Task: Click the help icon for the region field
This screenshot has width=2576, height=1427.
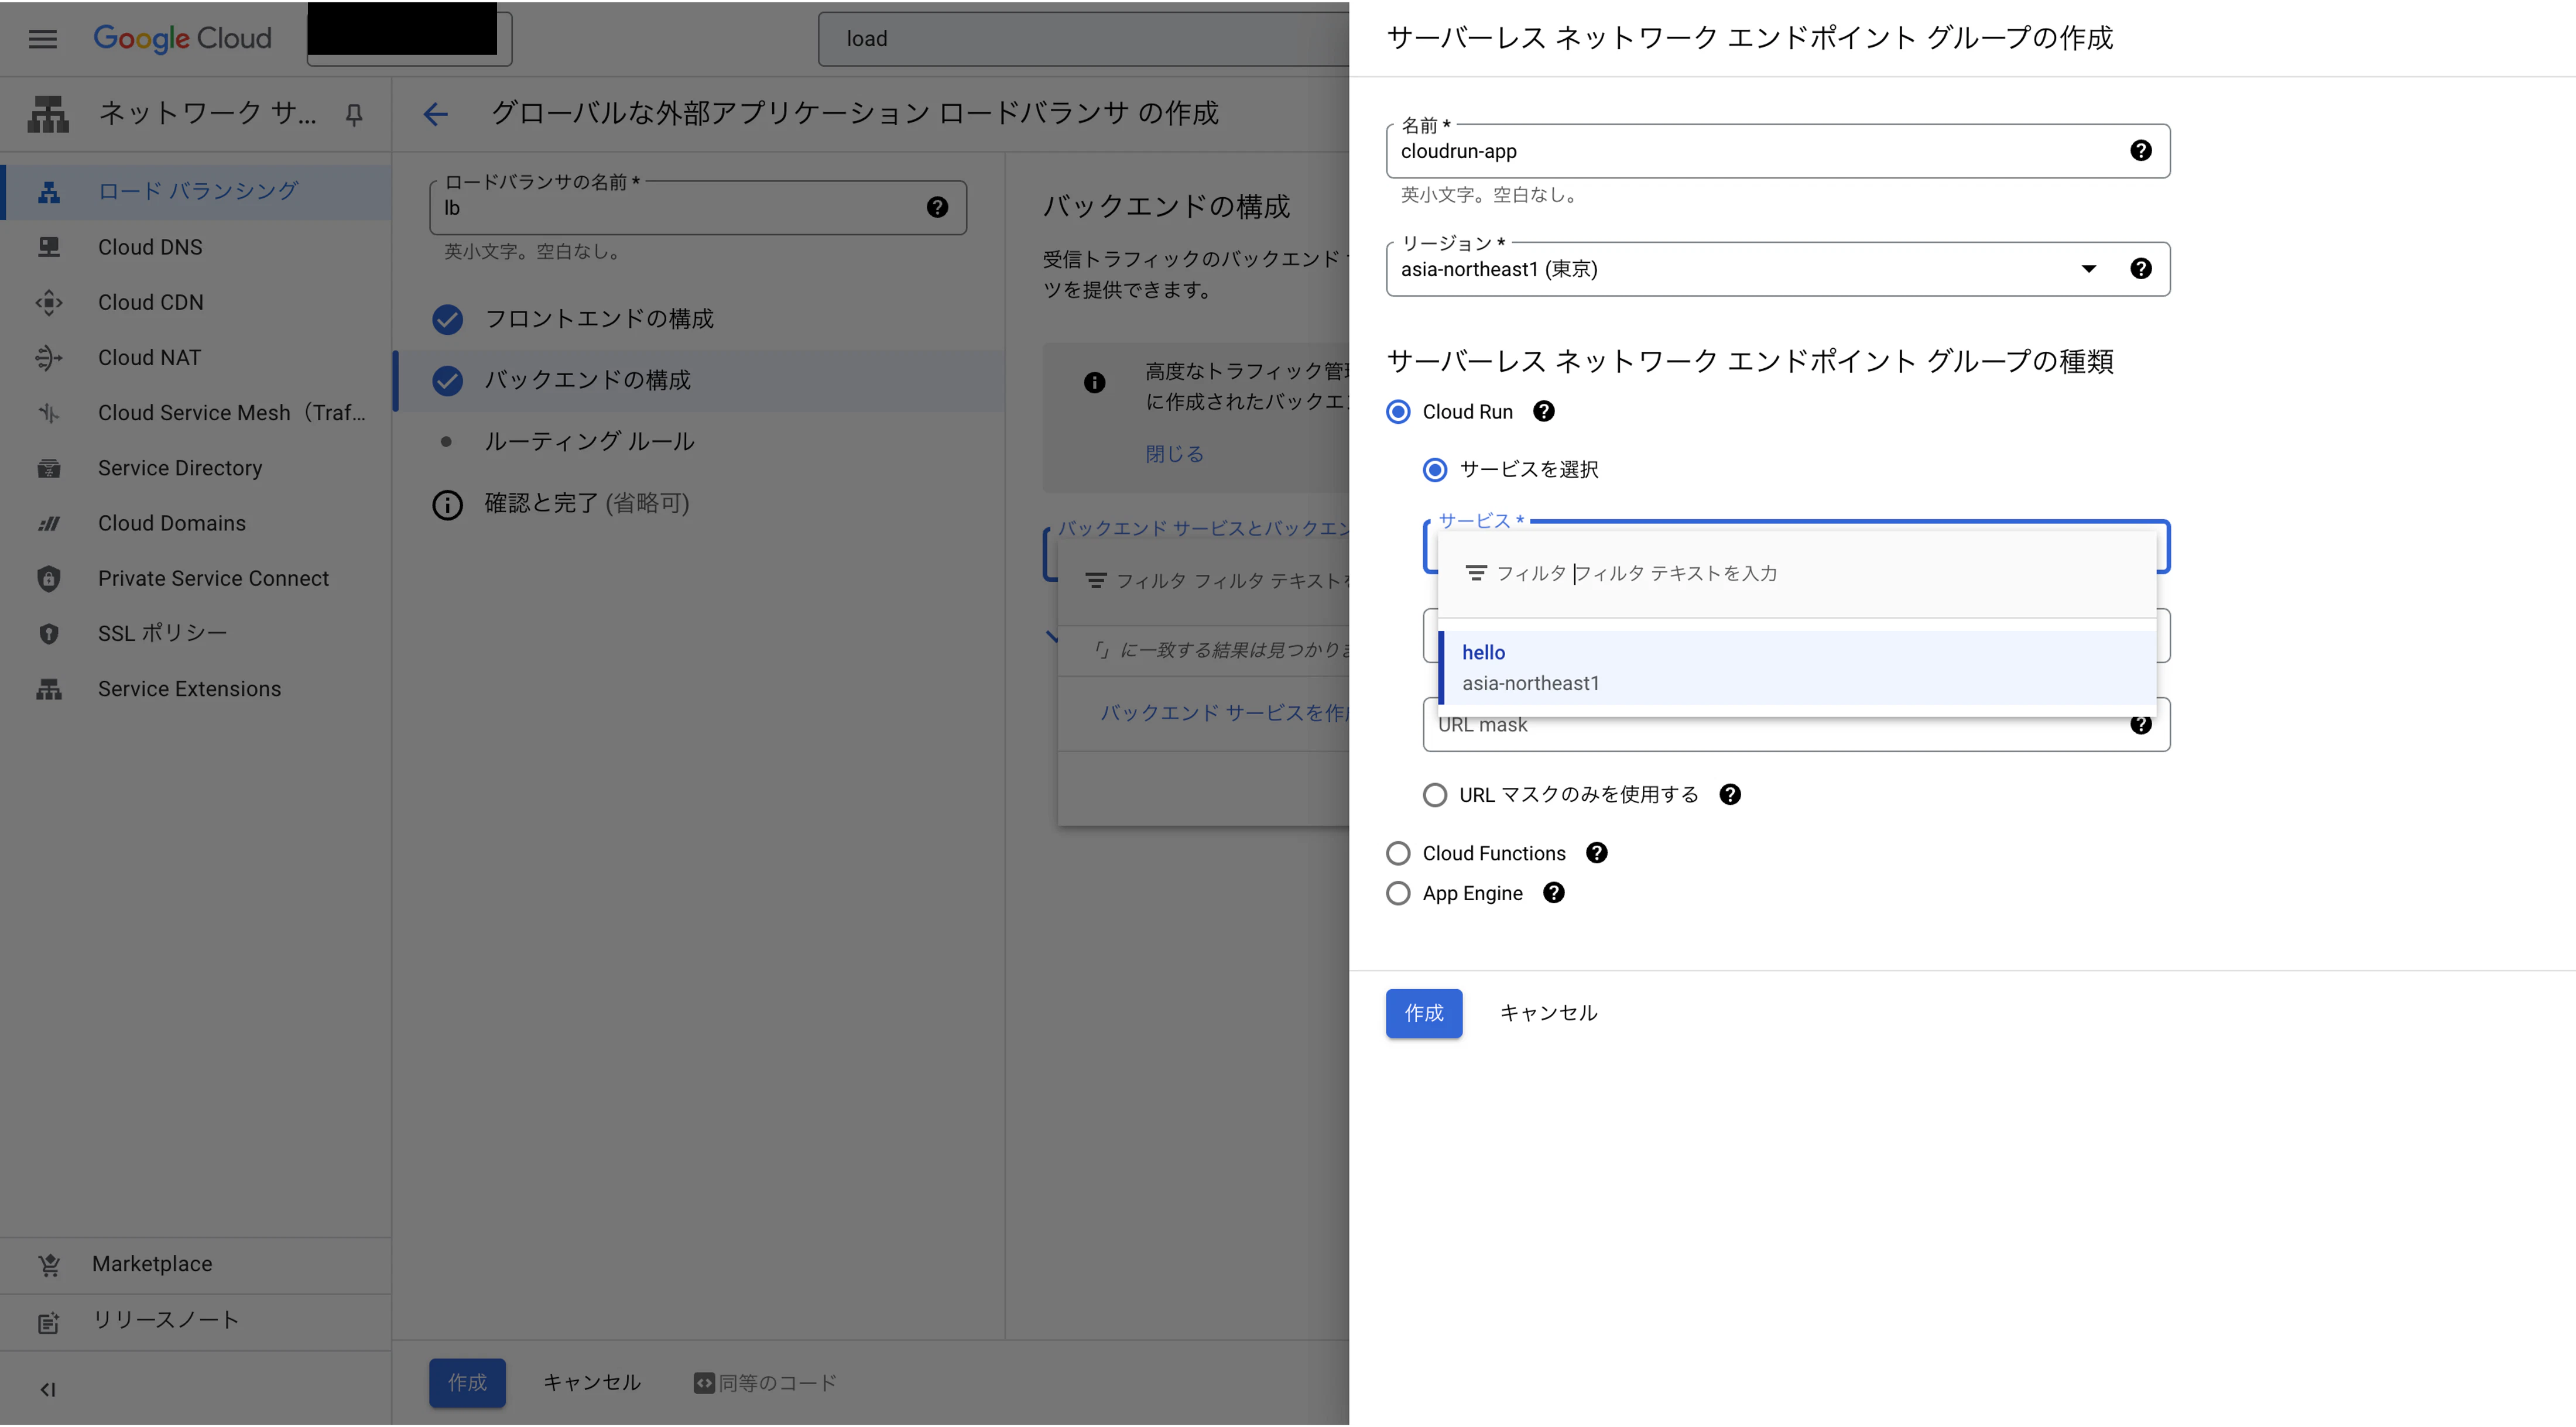Action: (x=2141, y=268)
